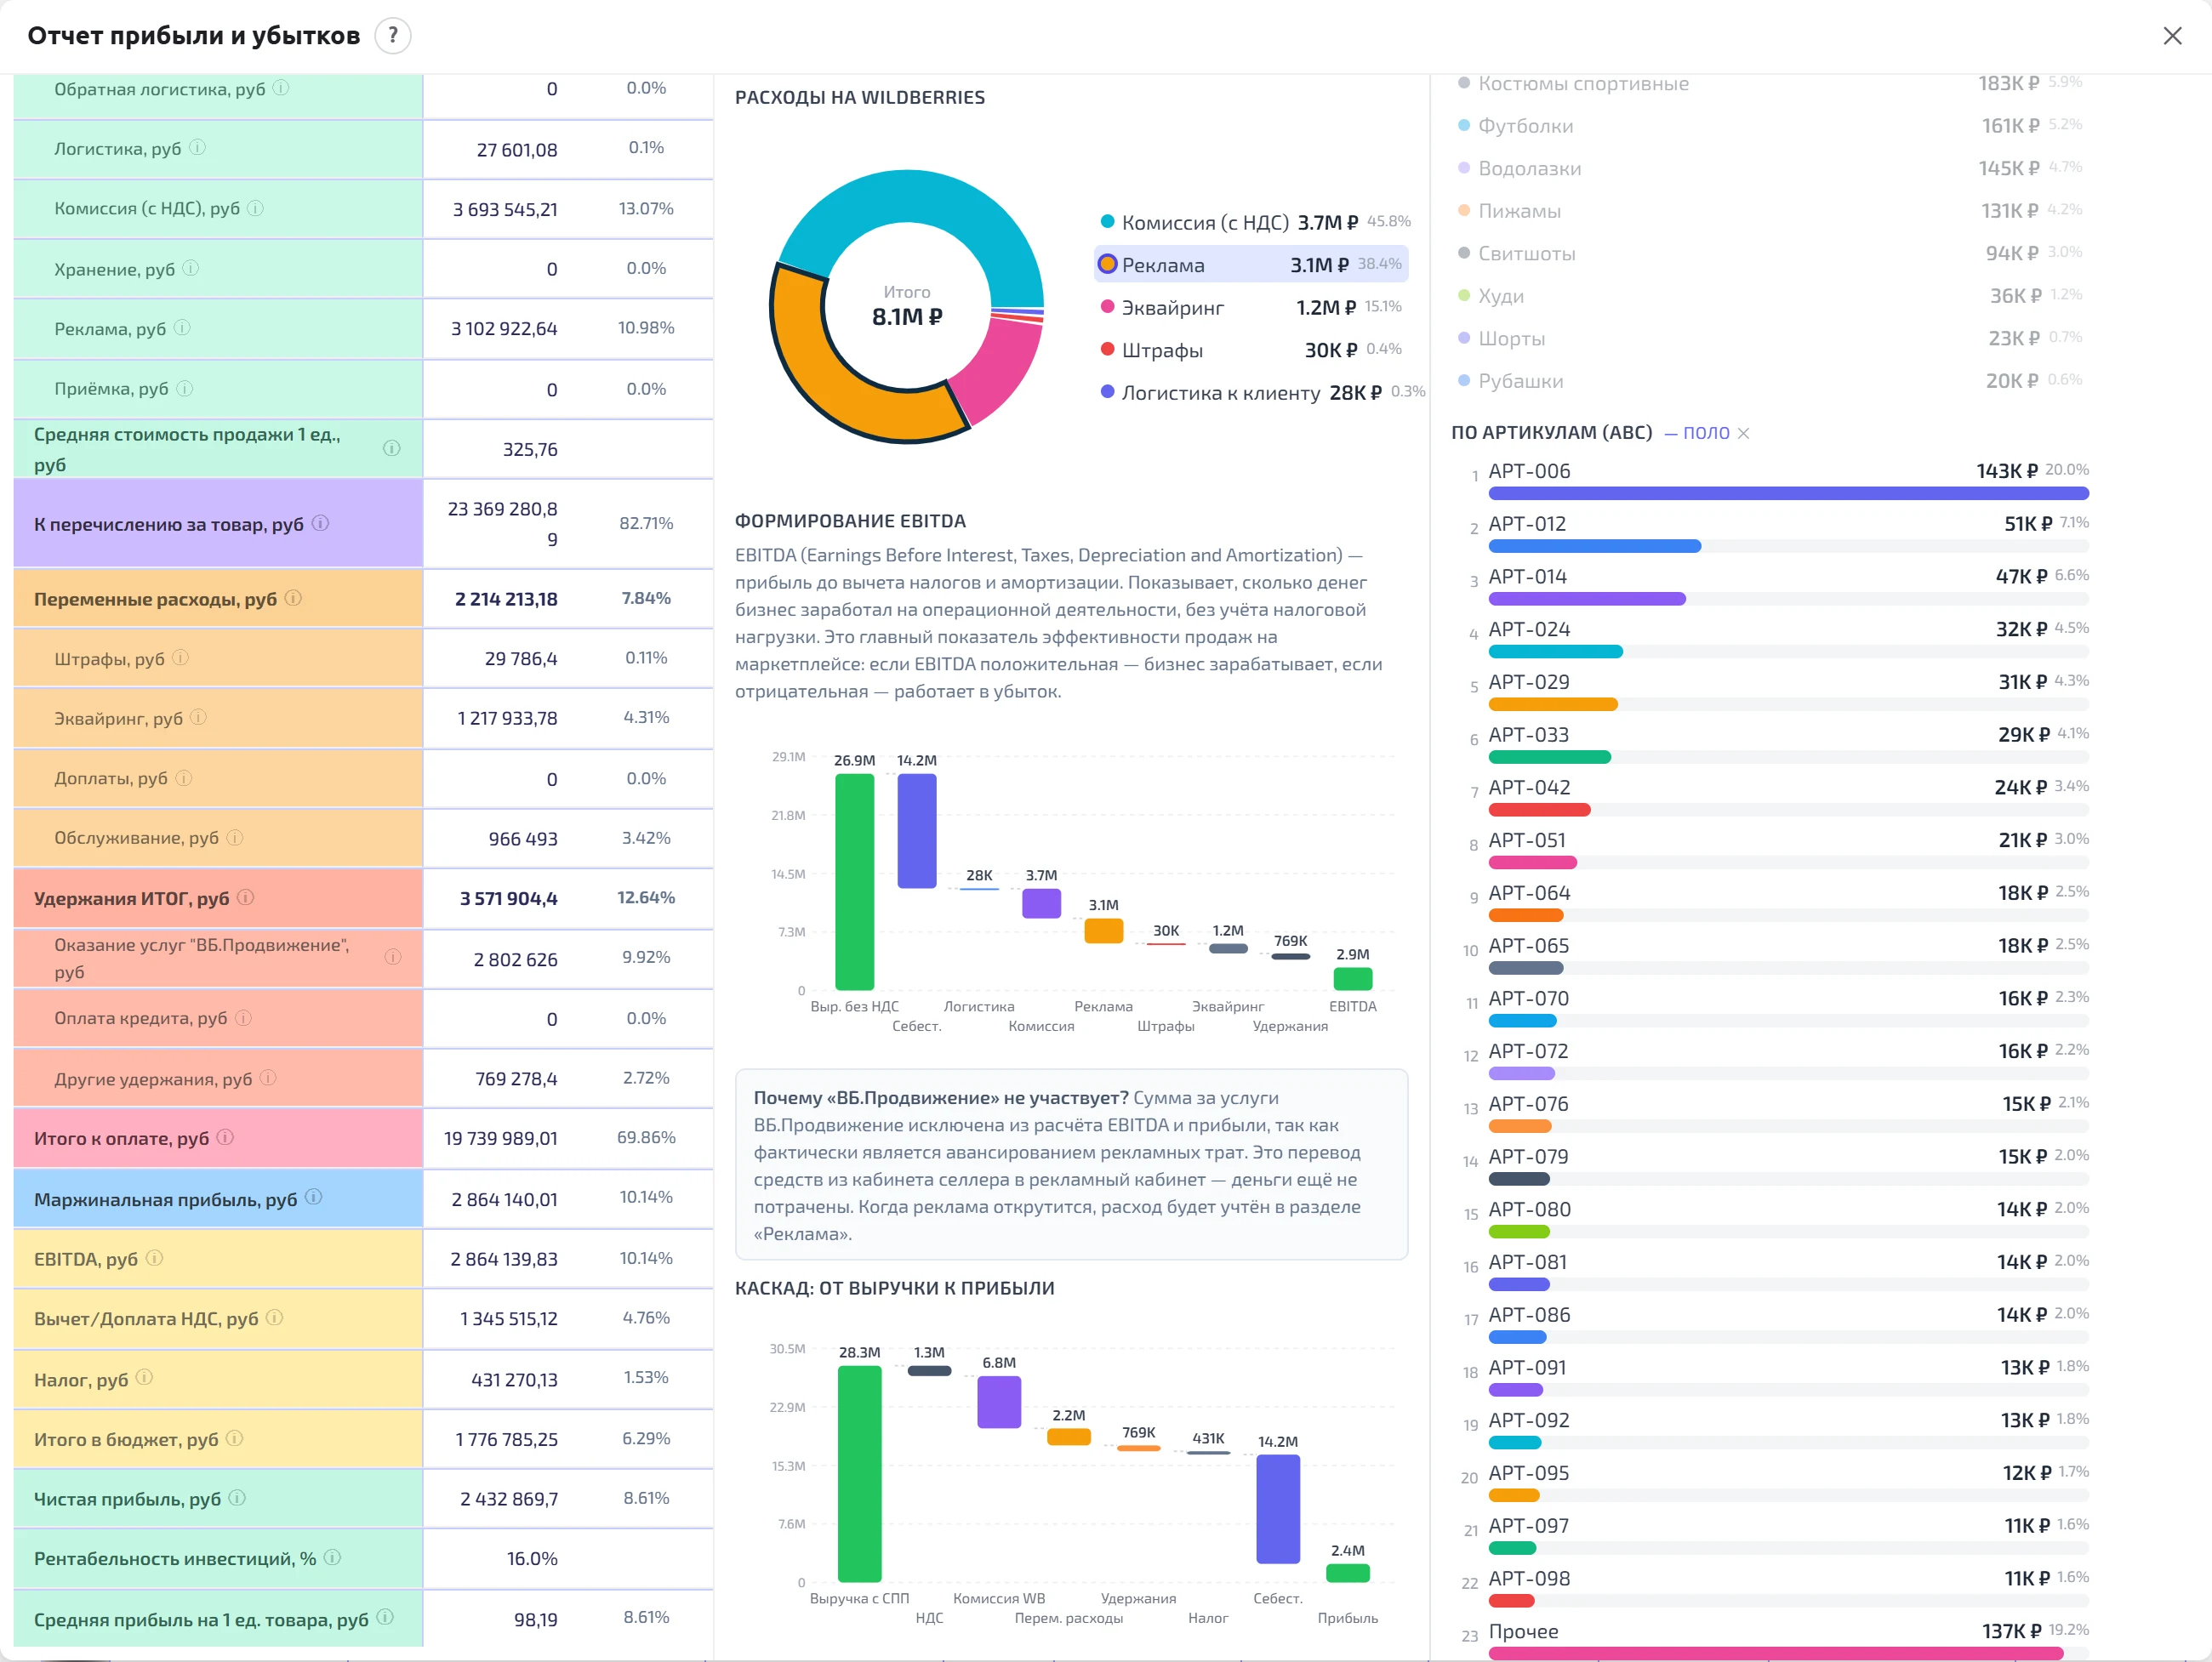The image size is (2212, 1662).
Task: Click info icon beside Эквайринг, руб row
Action: pyautogui.click(x=198, y=717)
